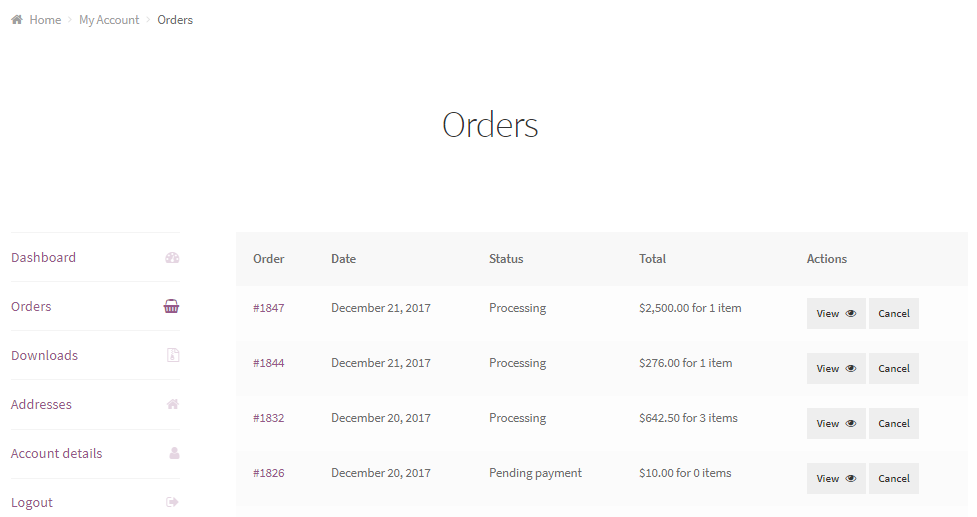Click the Account details user icon
This screenshot has height=517, width=977.
(x=173, y=454)
